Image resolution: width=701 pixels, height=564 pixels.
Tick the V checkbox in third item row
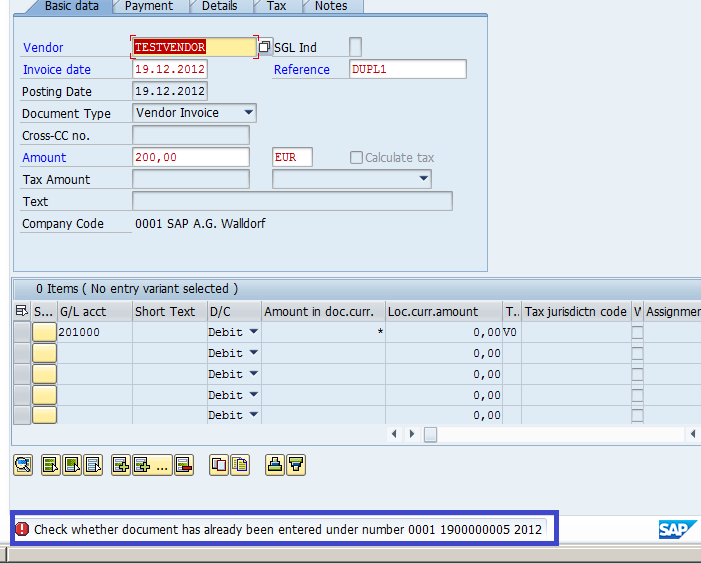[638, 375]
